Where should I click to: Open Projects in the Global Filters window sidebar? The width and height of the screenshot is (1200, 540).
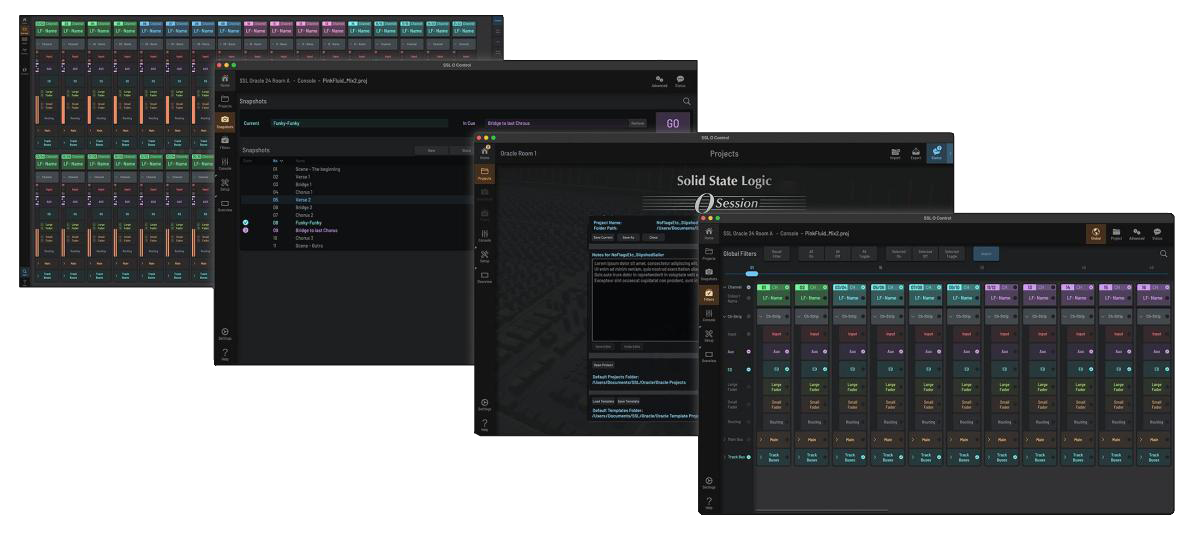[x=709, y=253]
